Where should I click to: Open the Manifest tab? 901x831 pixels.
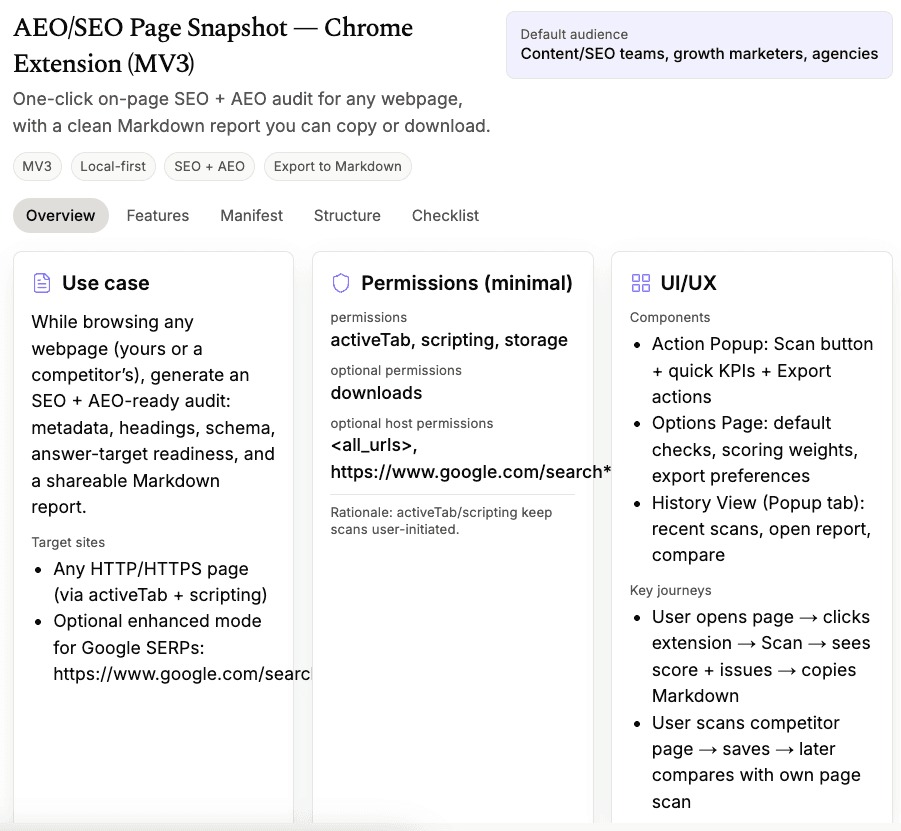(x=252, y=216)
